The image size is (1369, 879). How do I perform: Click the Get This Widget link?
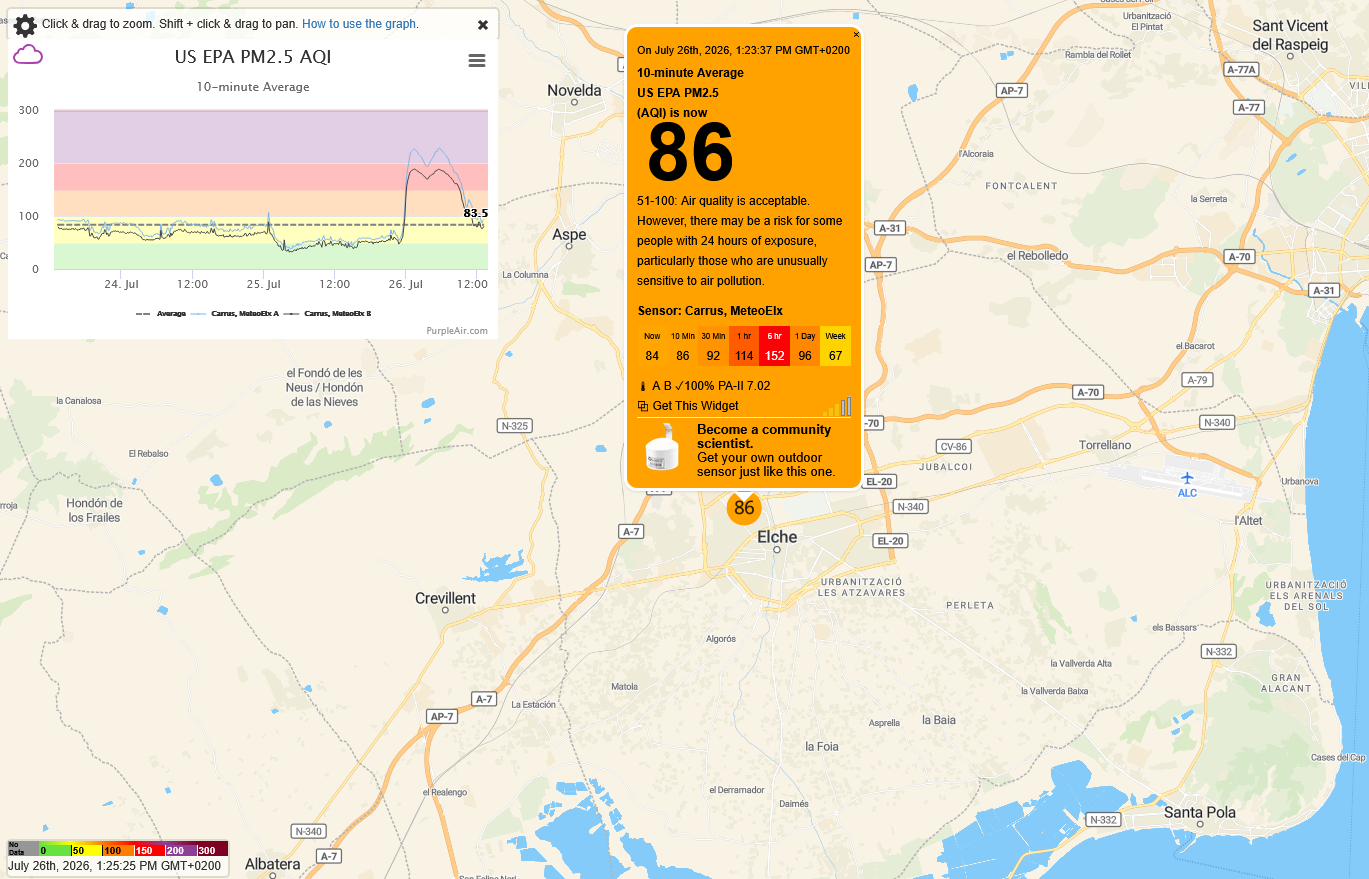click(695, 406)
